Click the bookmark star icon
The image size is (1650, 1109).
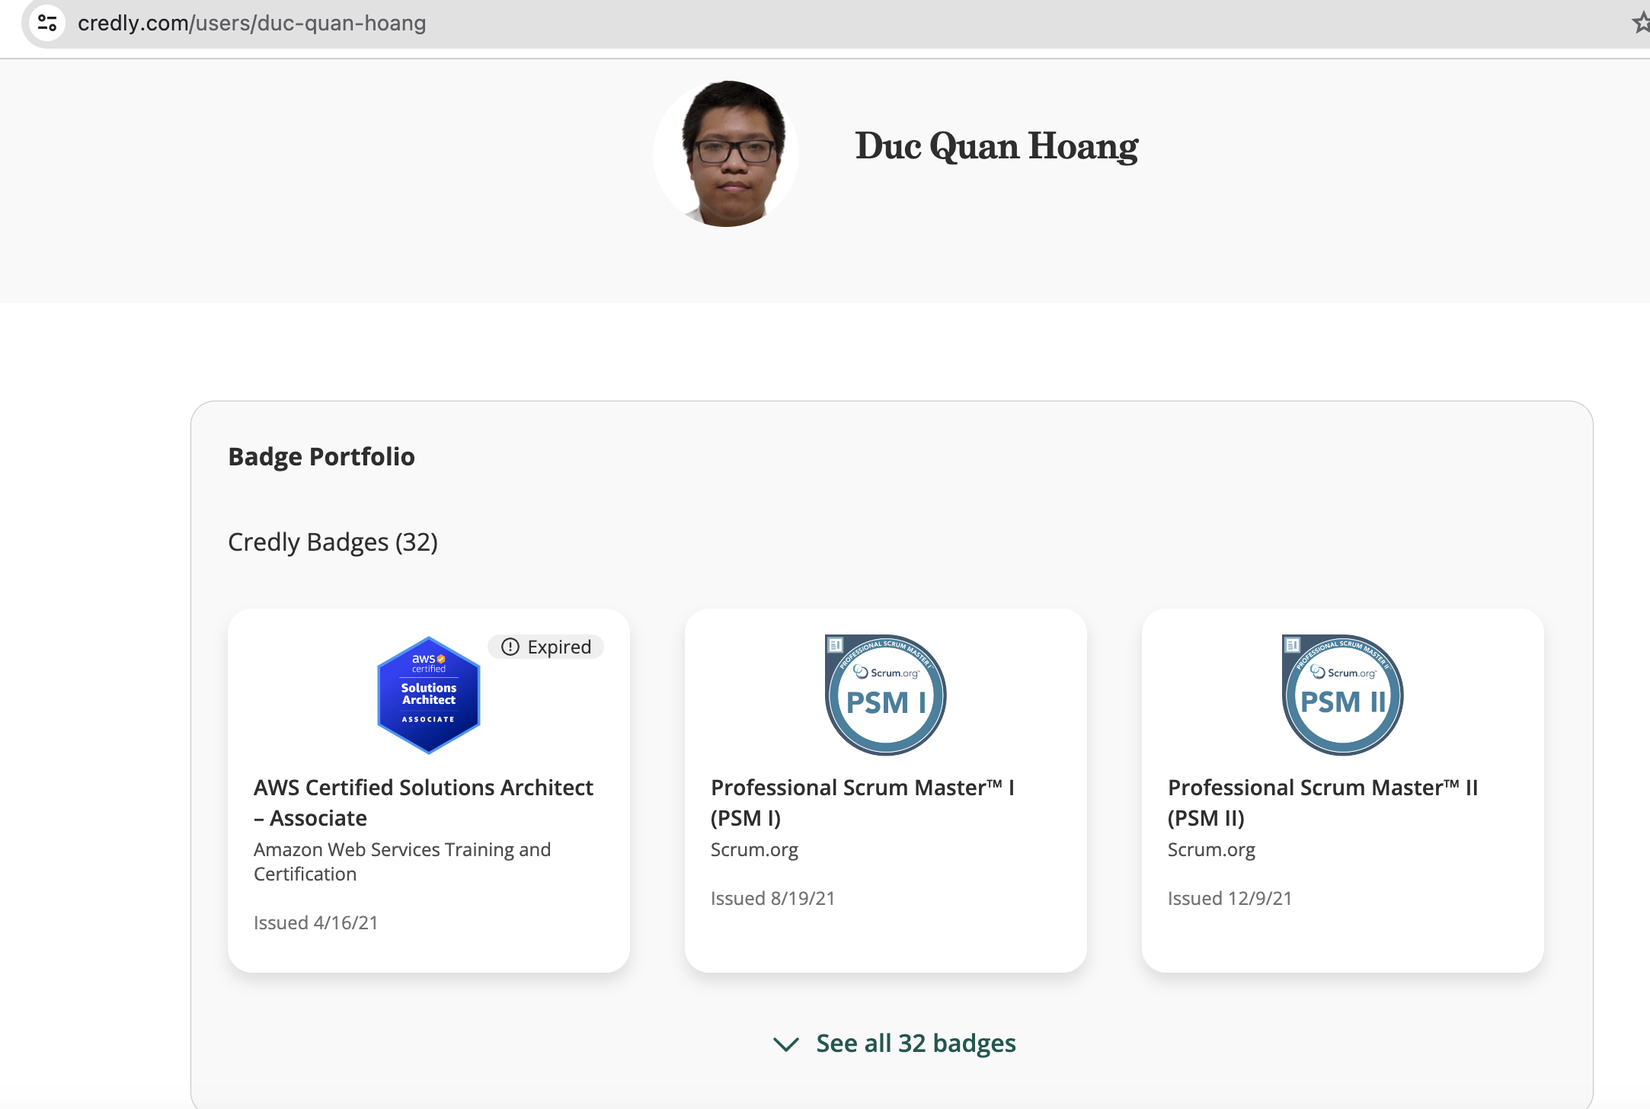(1641, 23)
